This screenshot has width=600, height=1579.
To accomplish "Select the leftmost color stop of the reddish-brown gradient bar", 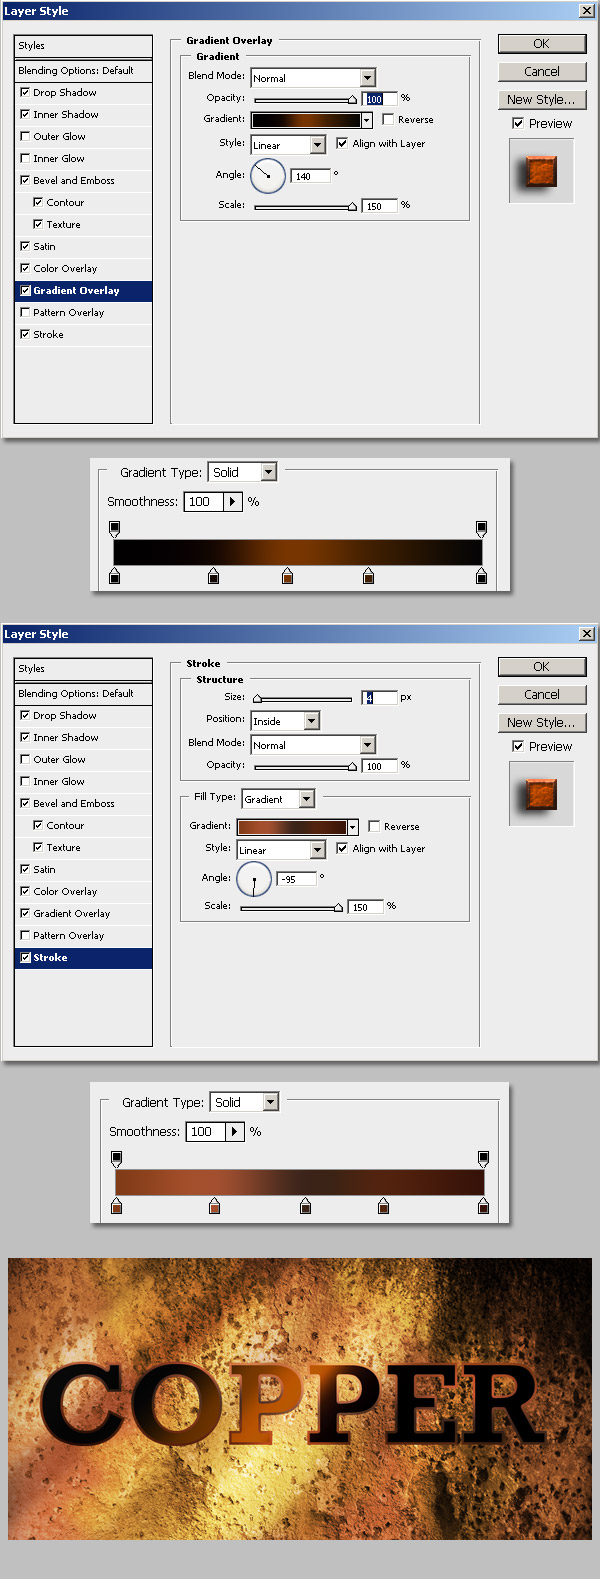I will (116, 1206).
